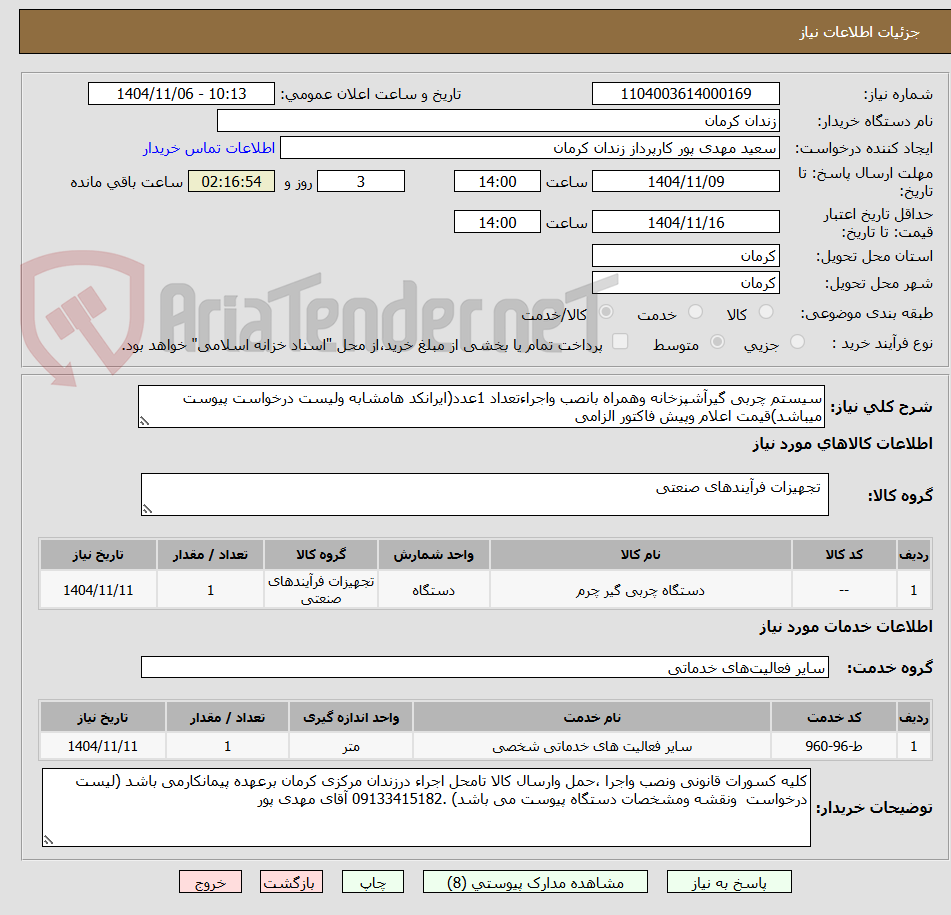The width and height of the screenshot is (951, 915).
Task: Select the خدمت radio button
Action: click(695, 312)
